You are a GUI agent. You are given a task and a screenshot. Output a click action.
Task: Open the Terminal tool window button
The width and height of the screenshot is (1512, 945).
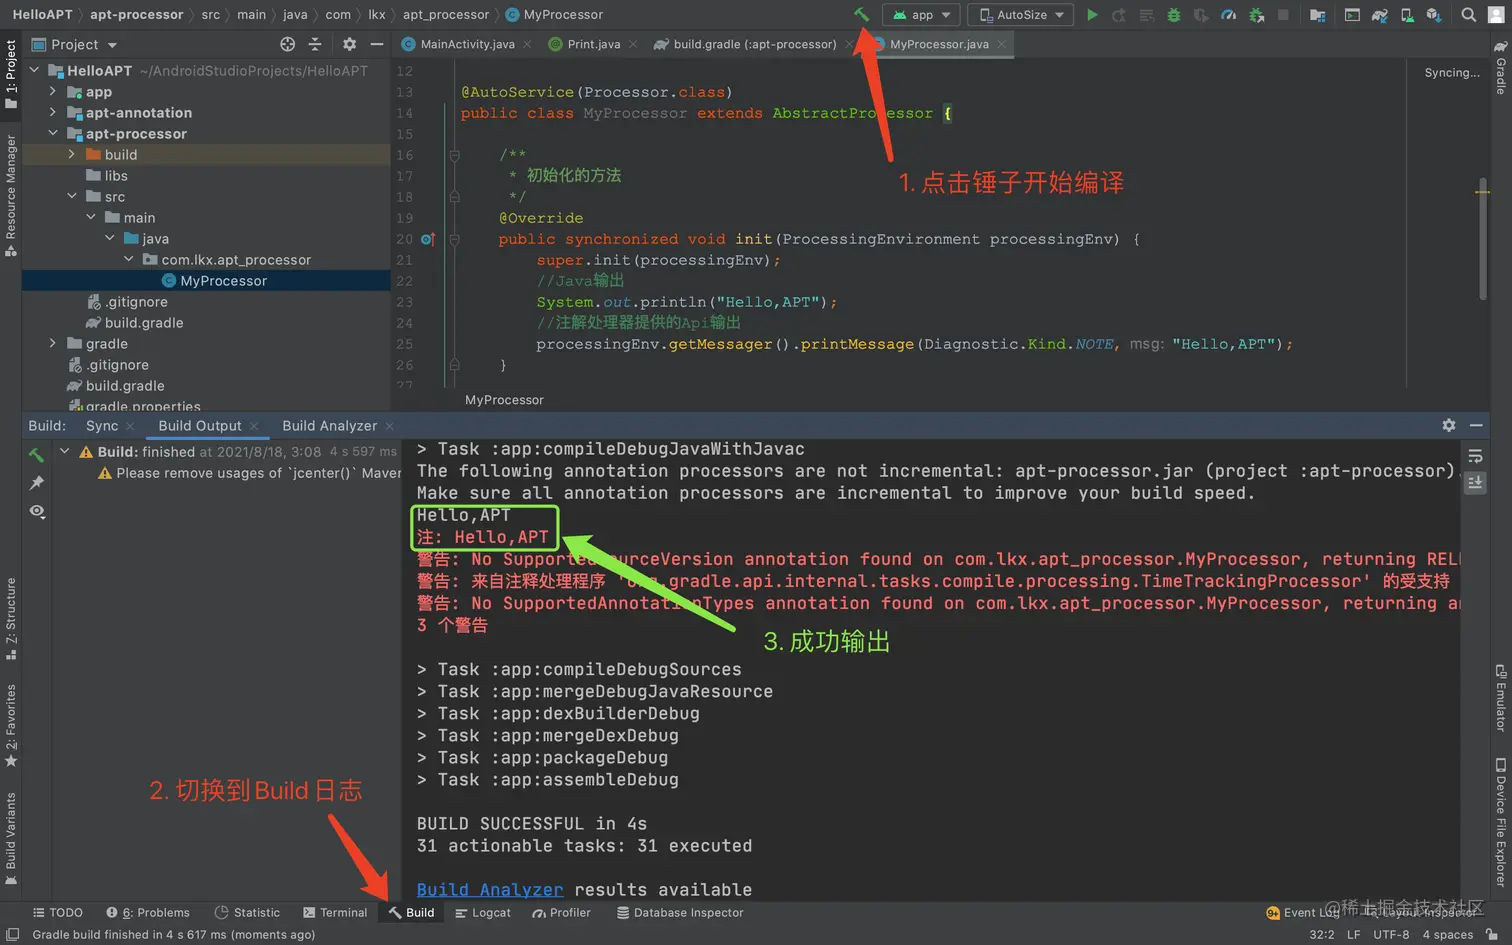pos(335,912)
